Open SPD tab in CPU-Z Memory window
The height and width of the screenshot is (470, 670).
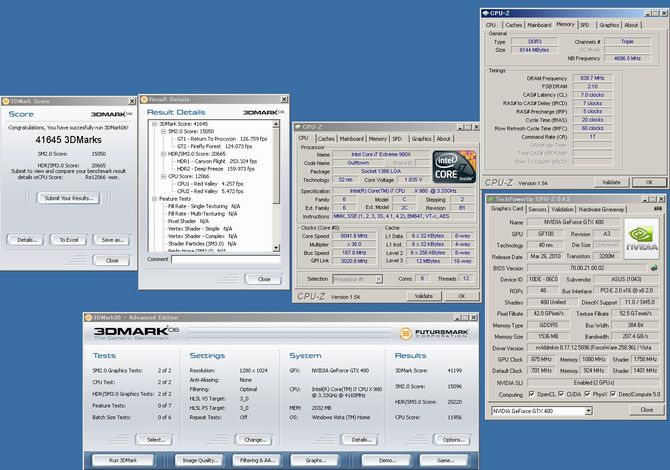pos(585,25)
